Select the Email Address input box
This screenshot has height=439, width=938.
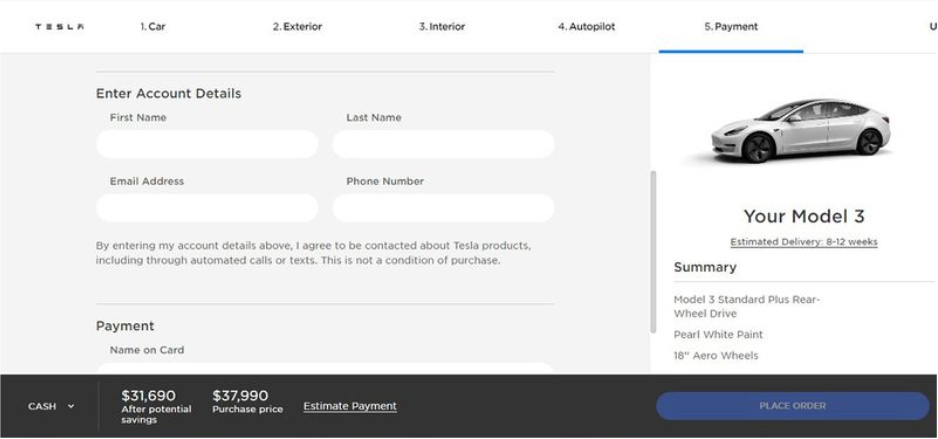point(207,208)
